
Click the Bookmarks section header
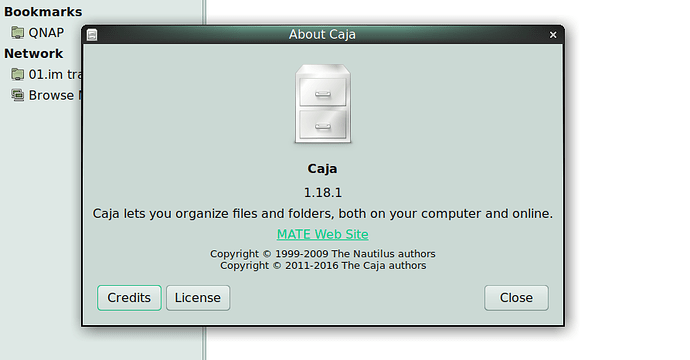pyautogui.click(x=43, y=12)
